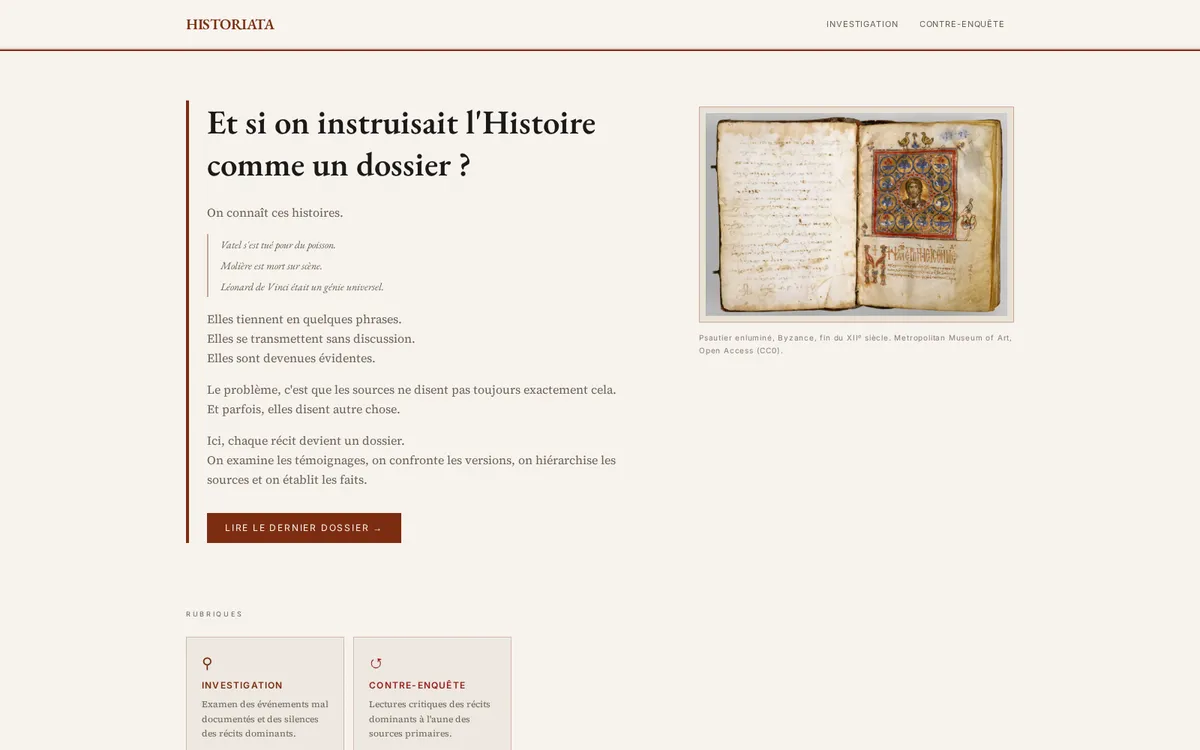Click the magnifier icon on the Investigation card
This screenshot has height=750, width=1200.
(x=207, y=663)
